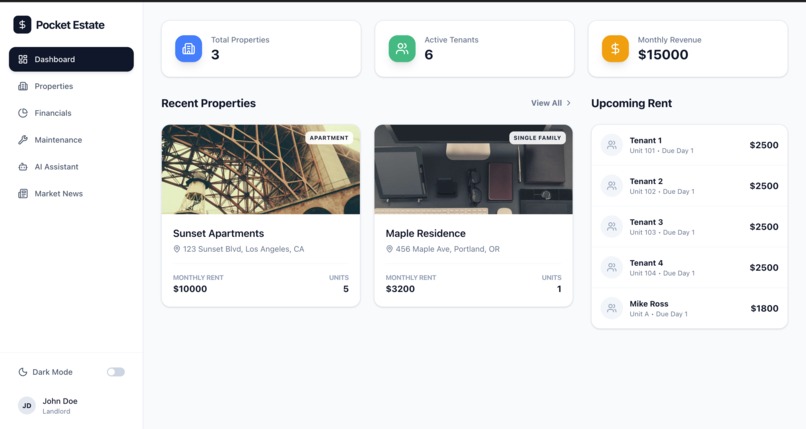This screenshot has width=806, height=429.
Task: Click the Market News newspaper icon
Action: (x=23, y=194)
